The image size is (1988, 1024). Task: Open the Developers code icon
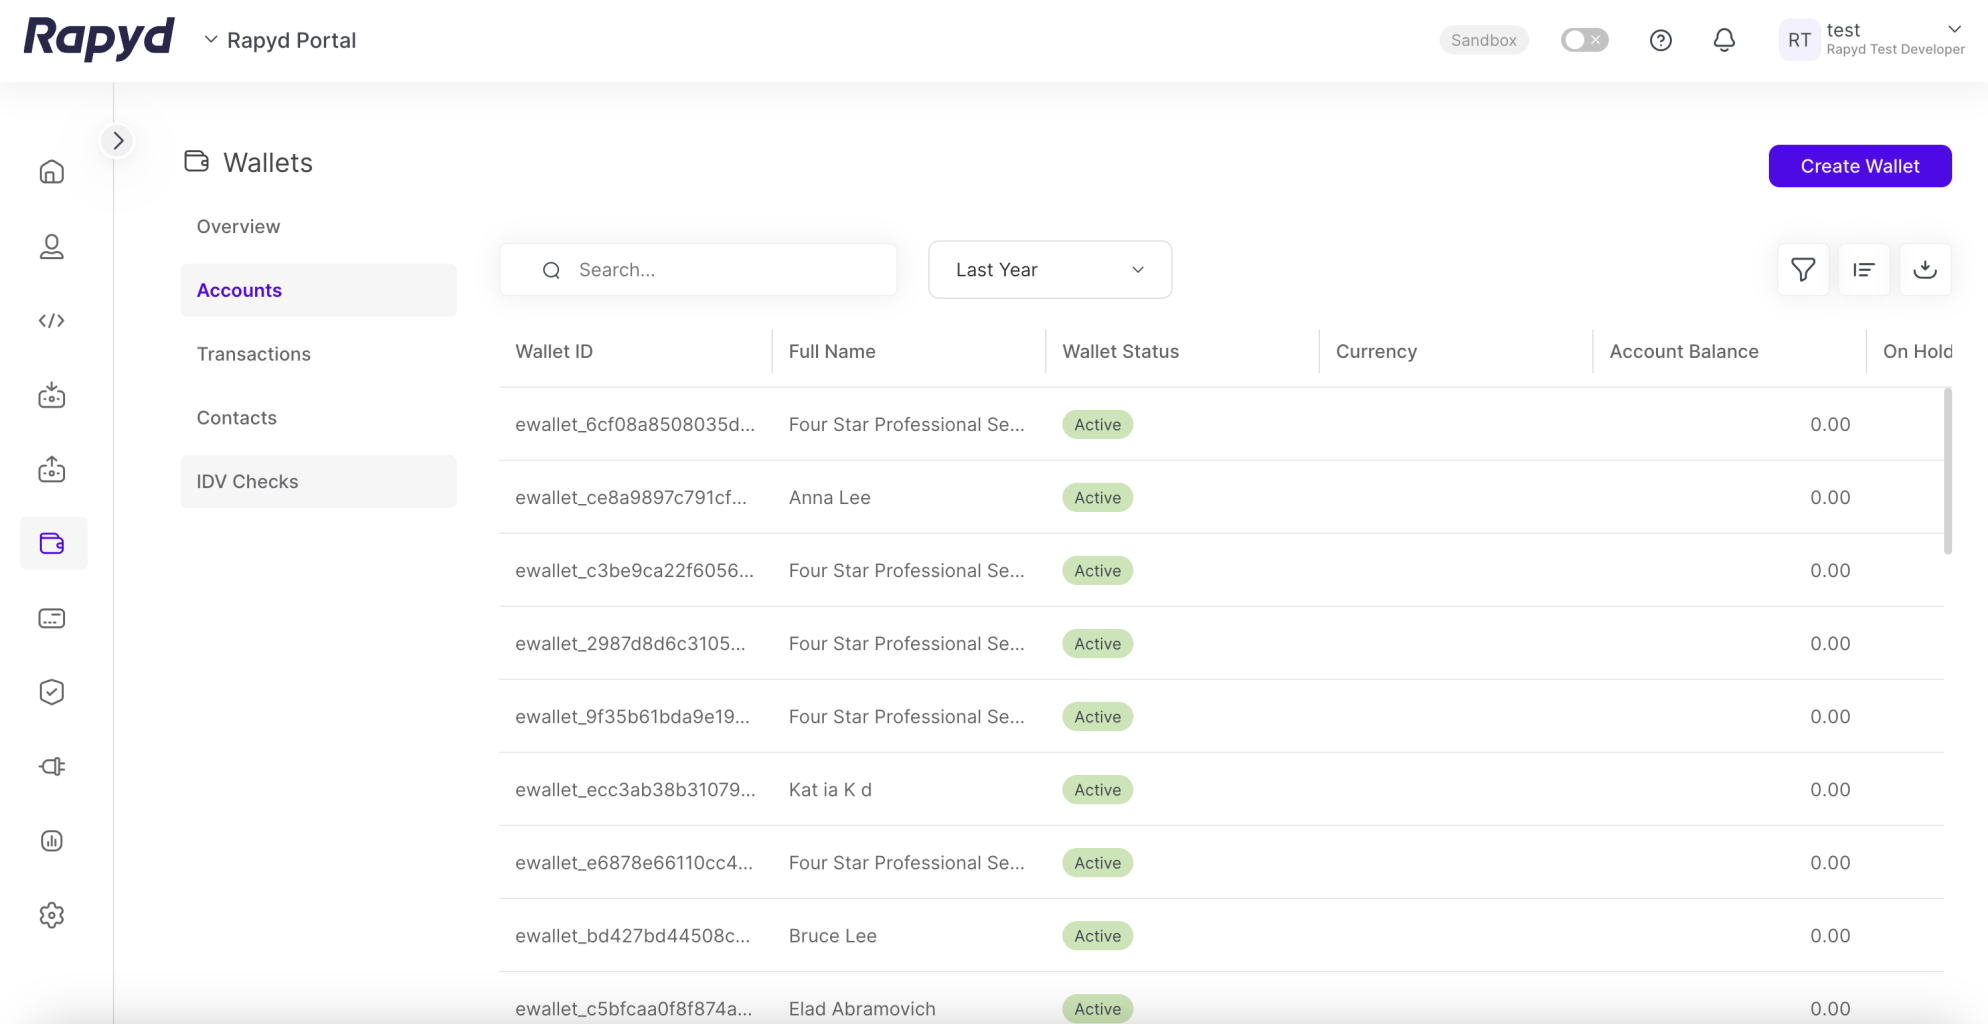point(52,321)
